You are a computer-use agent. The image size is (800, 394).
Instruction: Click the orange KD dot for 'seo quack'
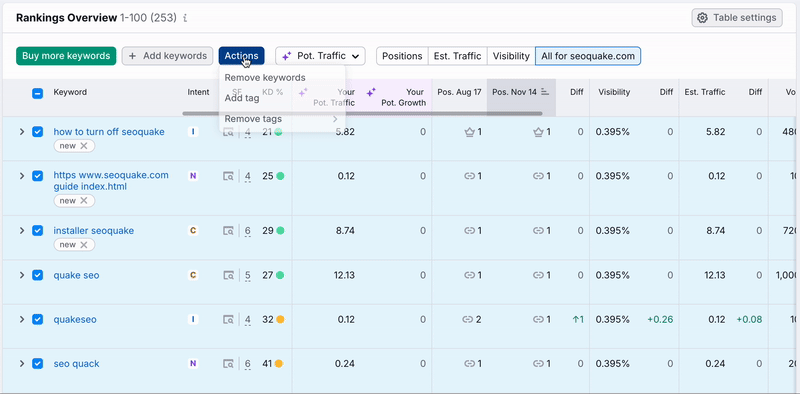click(279, 364)
